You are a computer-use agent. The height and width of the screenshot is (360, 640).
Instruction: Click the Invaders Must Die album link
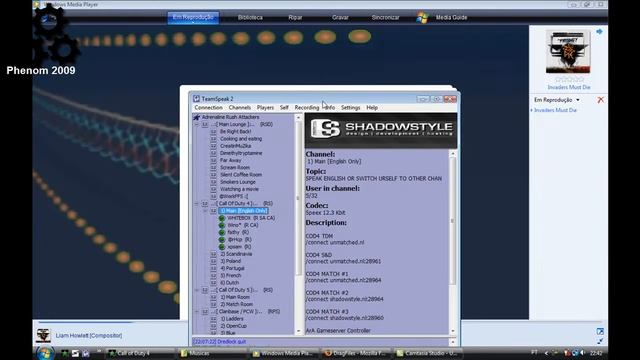click(x=569, y=87)
